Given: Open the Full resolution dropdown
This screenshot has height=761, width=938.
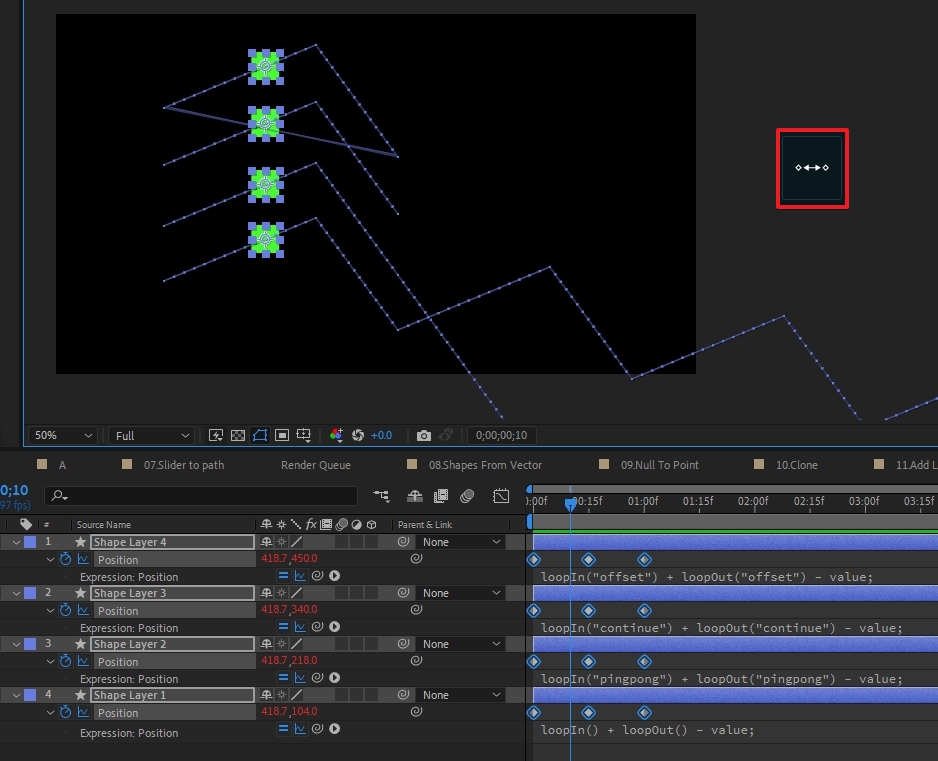Looking at the screenshot, I should click(151, 436).
